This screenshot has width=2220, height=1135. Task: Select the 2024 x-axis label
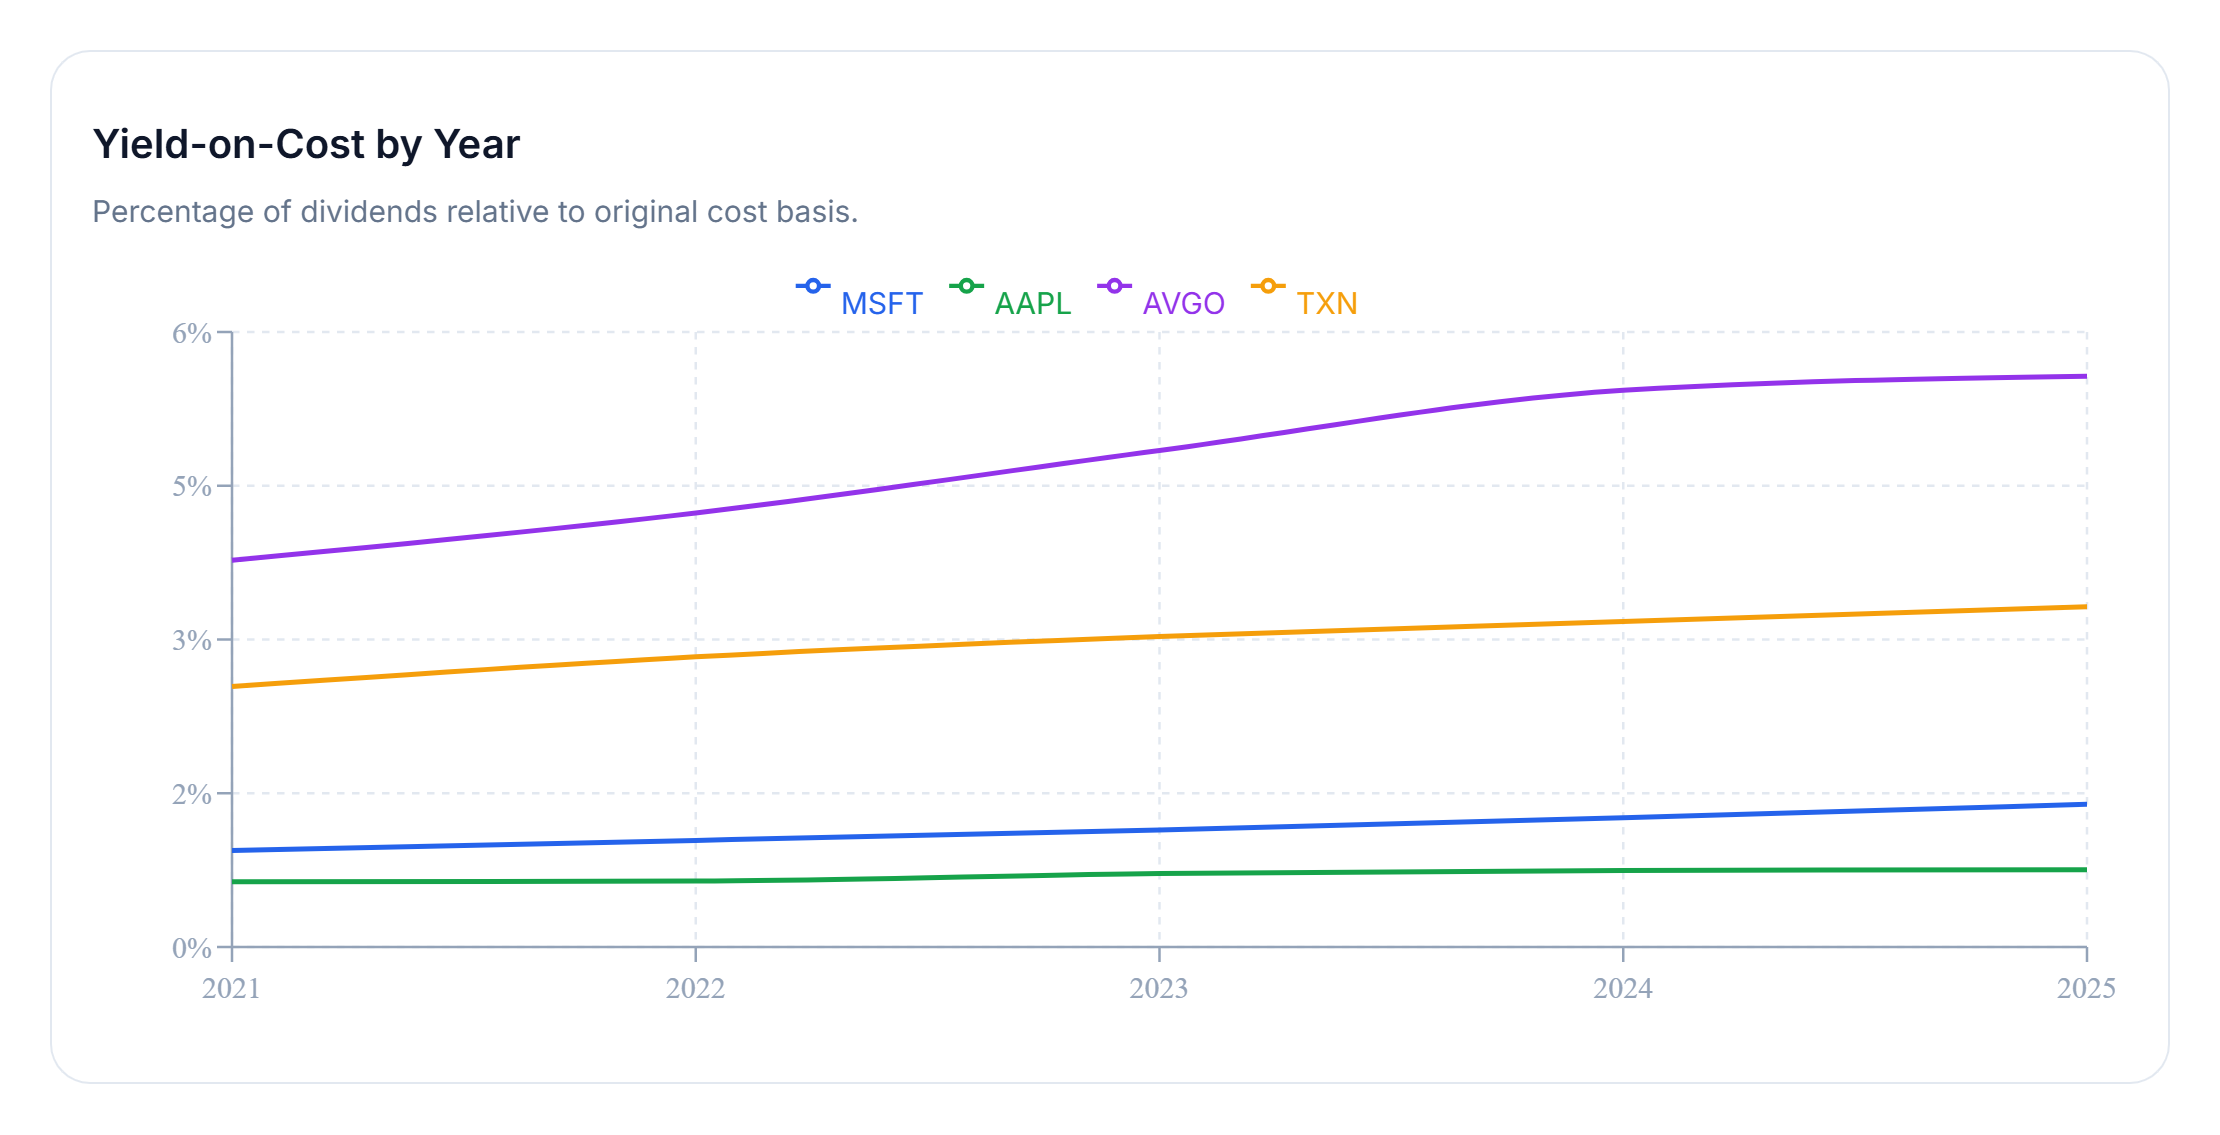[1623, 988]
